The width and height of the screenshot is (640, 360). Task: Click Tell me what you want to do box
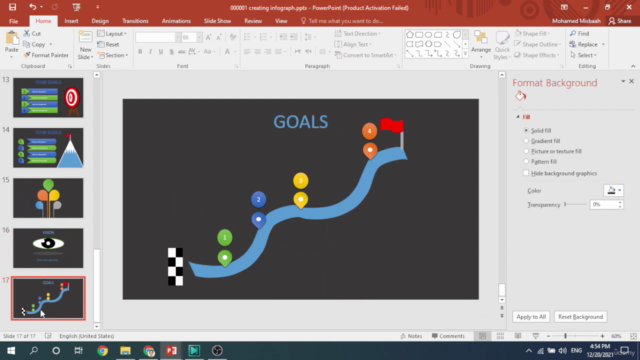pos(342,21)
